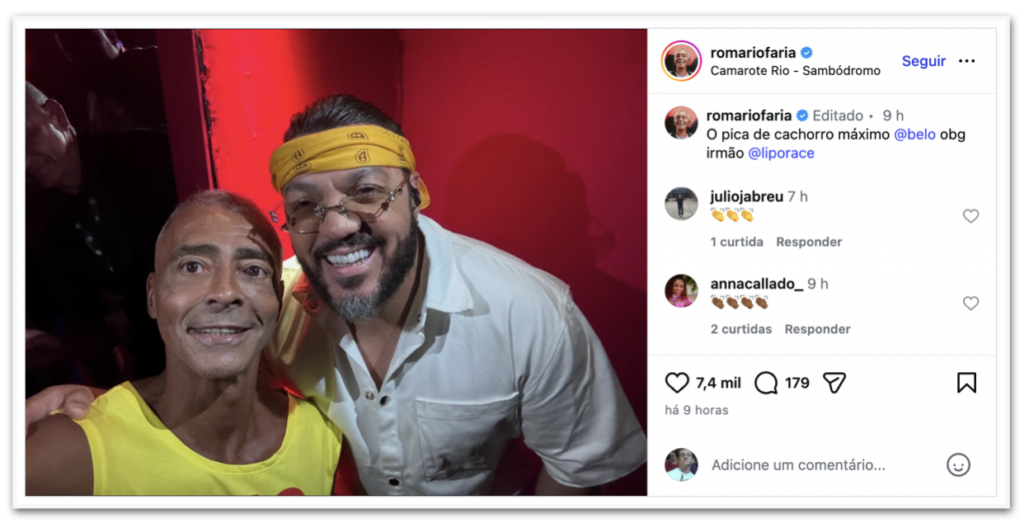Click the verified badge next to the header username
The height and width of the screenshot is (523, 1024).
coord(807,52)
